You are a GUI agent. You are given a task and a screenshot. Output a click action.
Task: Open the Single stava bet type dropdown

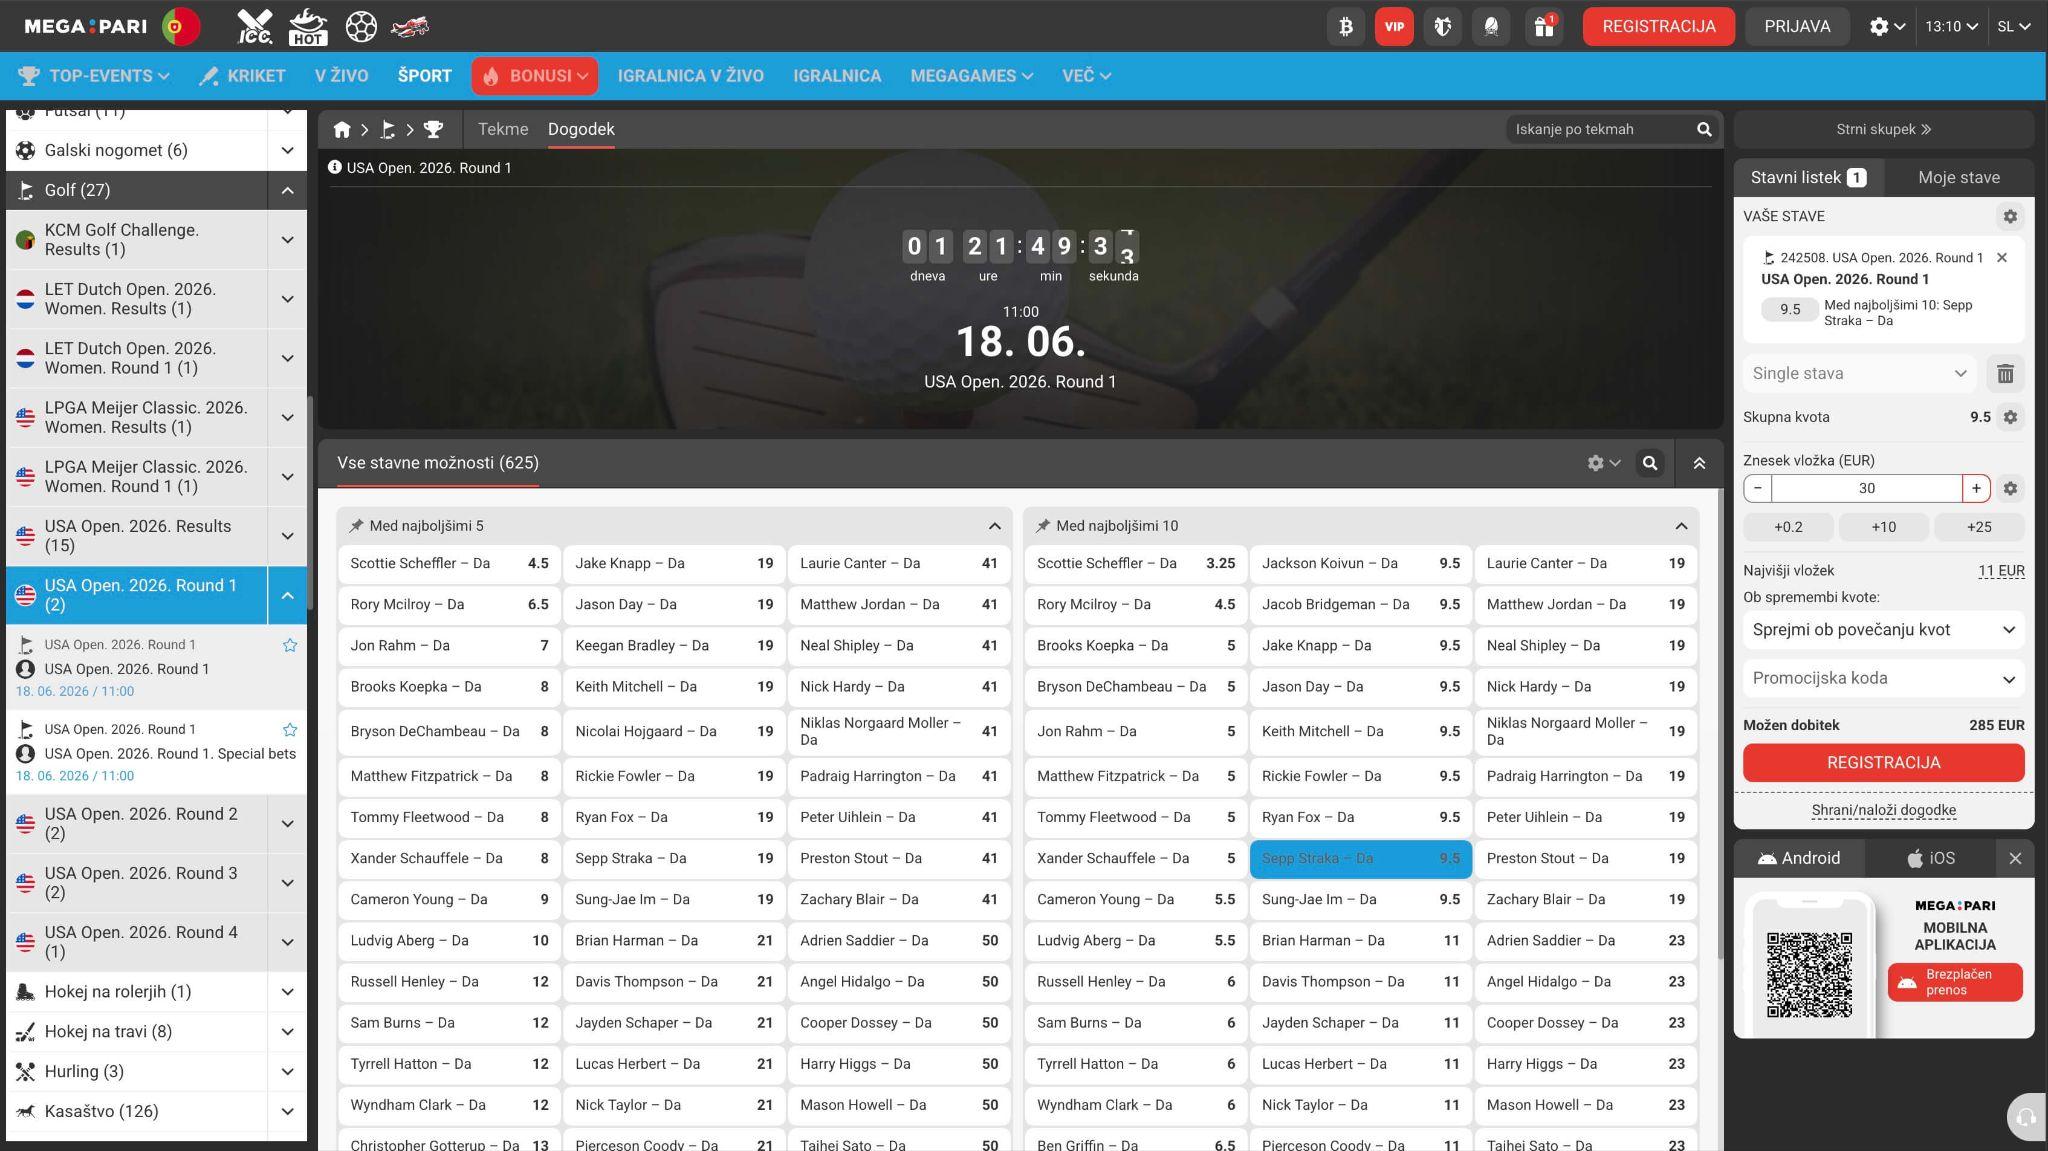(1859, 373)
